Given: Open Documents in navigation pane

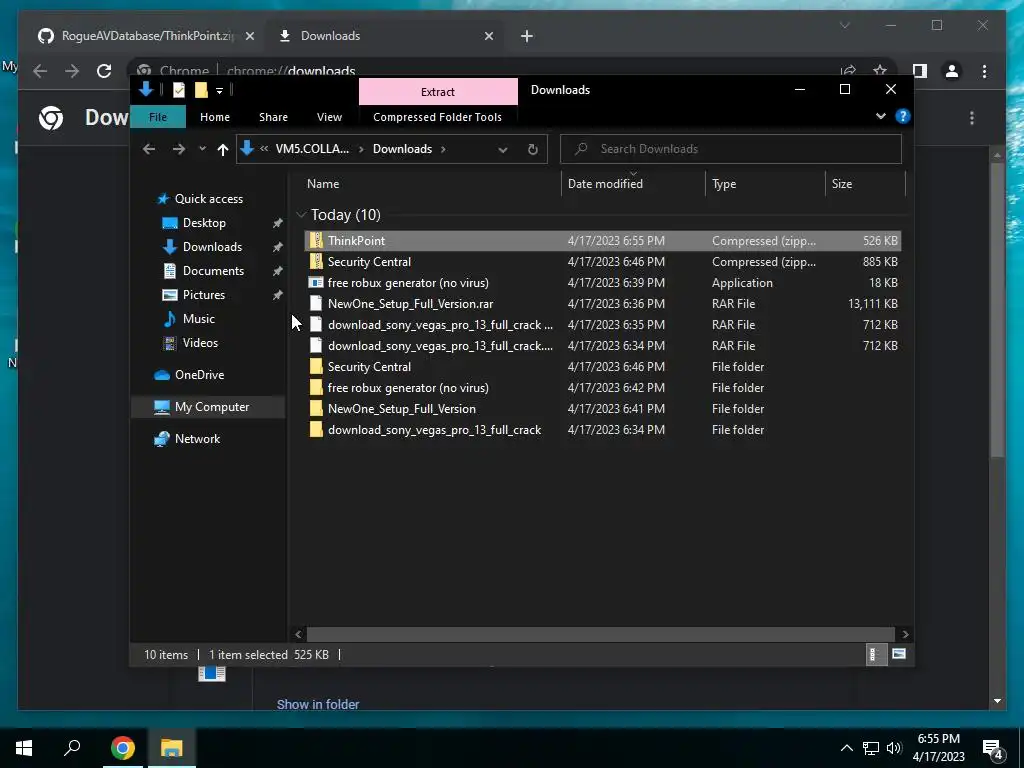Looking at the screenshot, I should (213, 271).
